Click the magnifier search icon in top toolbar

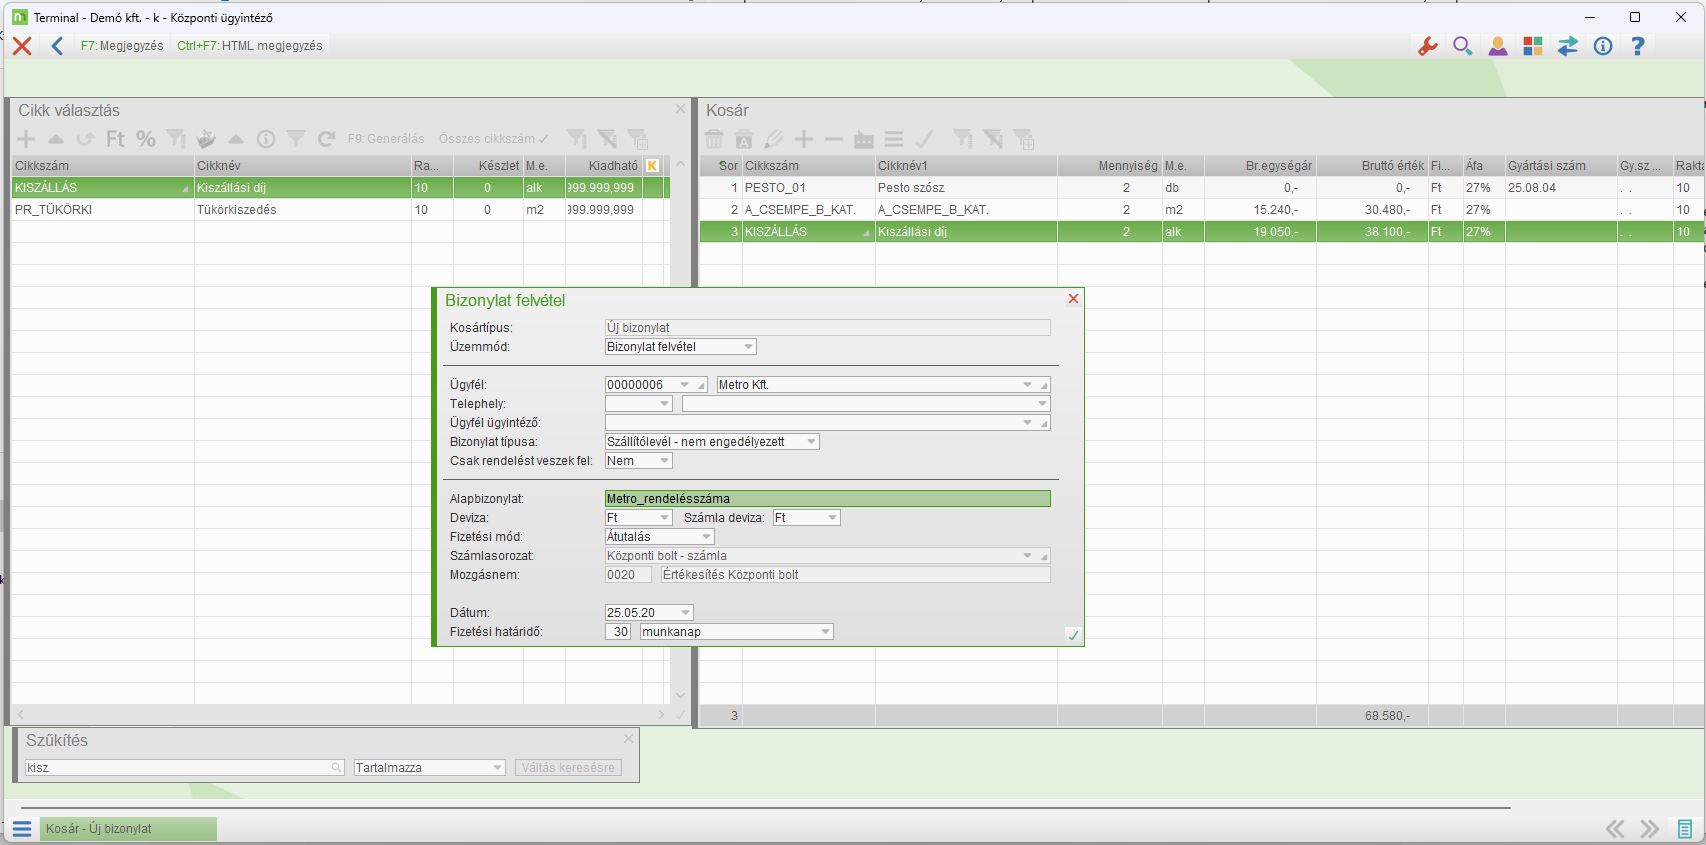coord(1462,46)
